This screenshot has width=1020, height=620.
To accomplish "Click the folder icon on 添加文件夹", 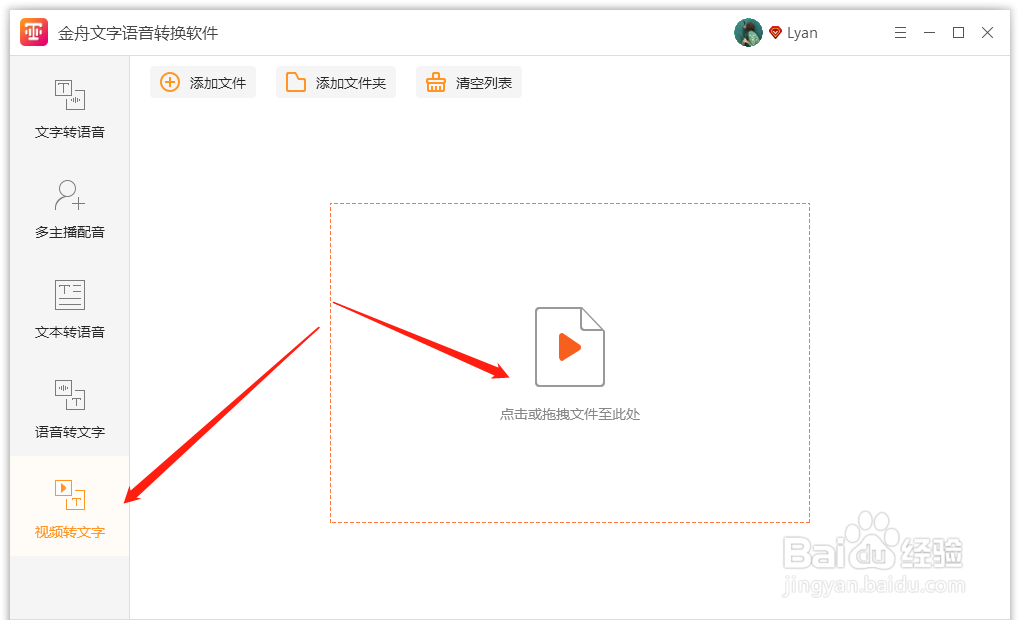I will pyautogui.click(x=296, y=82).
